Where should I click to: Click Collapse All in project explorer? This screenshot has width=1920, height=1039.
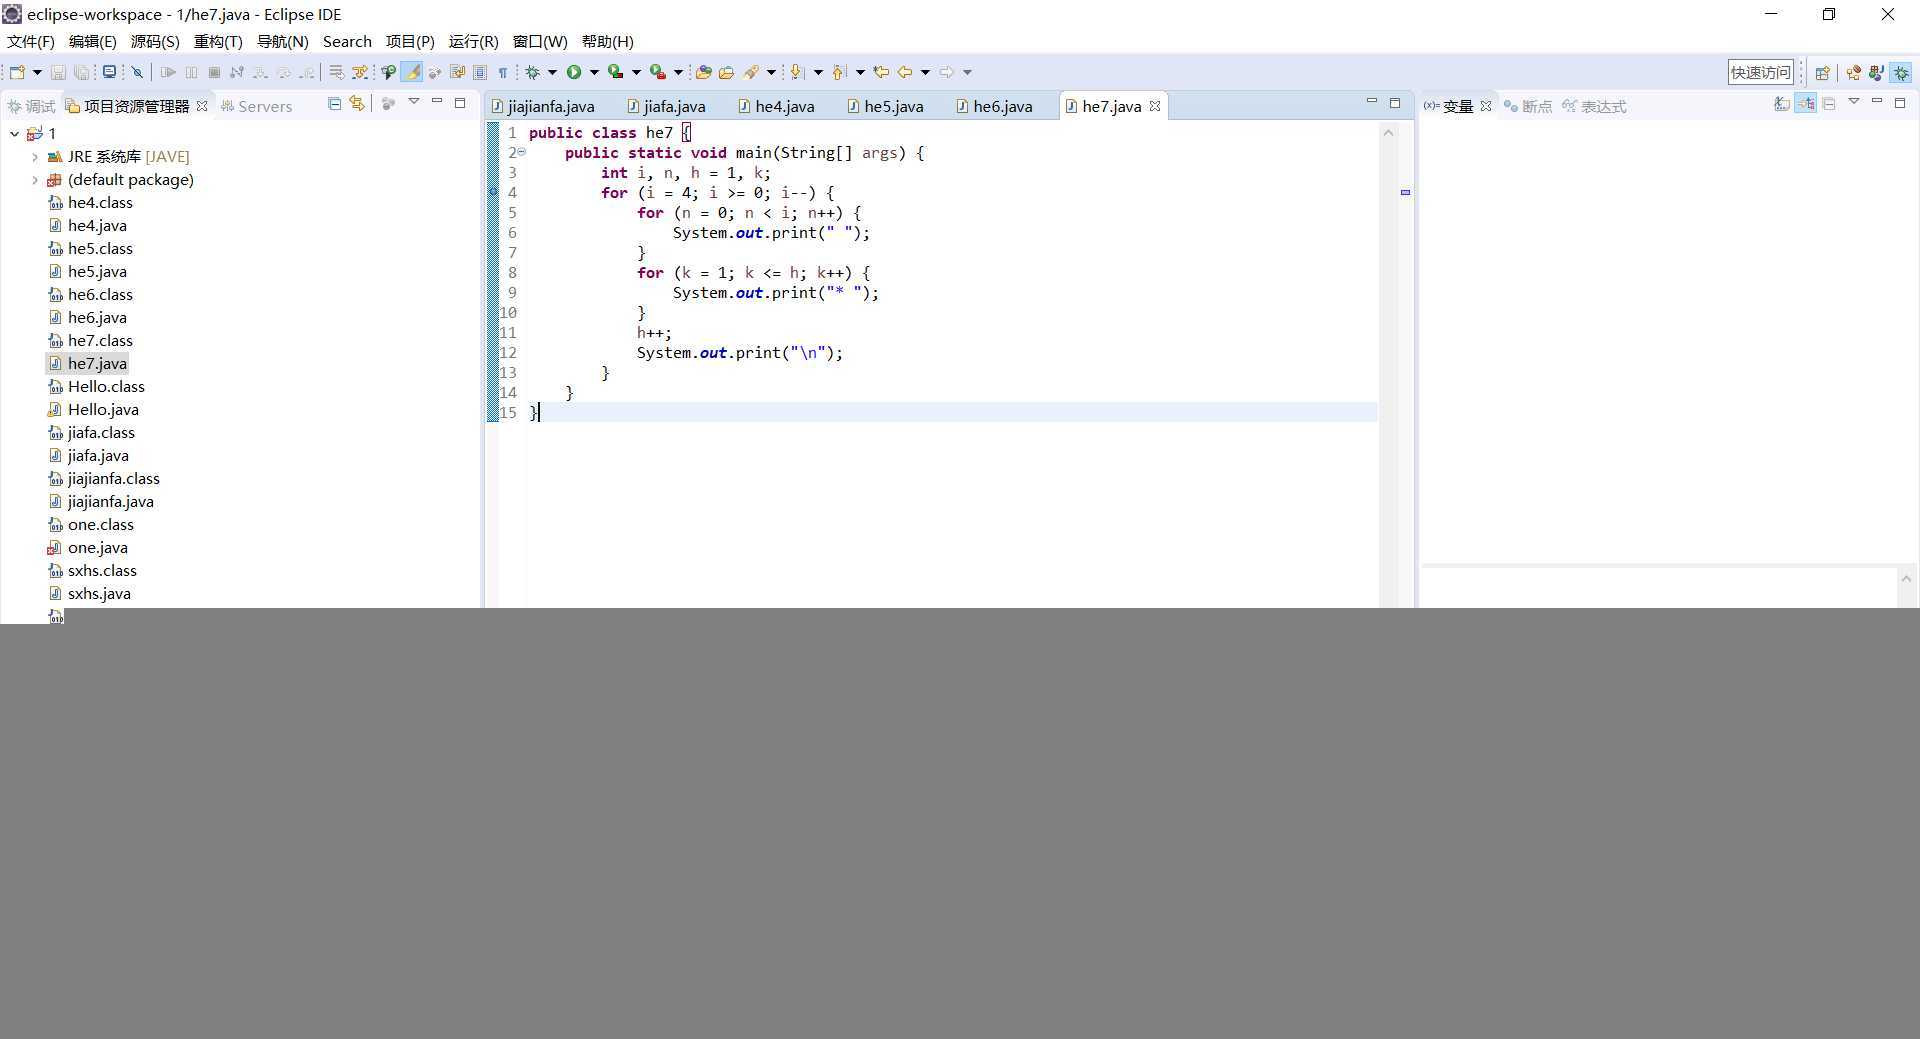(x=335, y=103)
